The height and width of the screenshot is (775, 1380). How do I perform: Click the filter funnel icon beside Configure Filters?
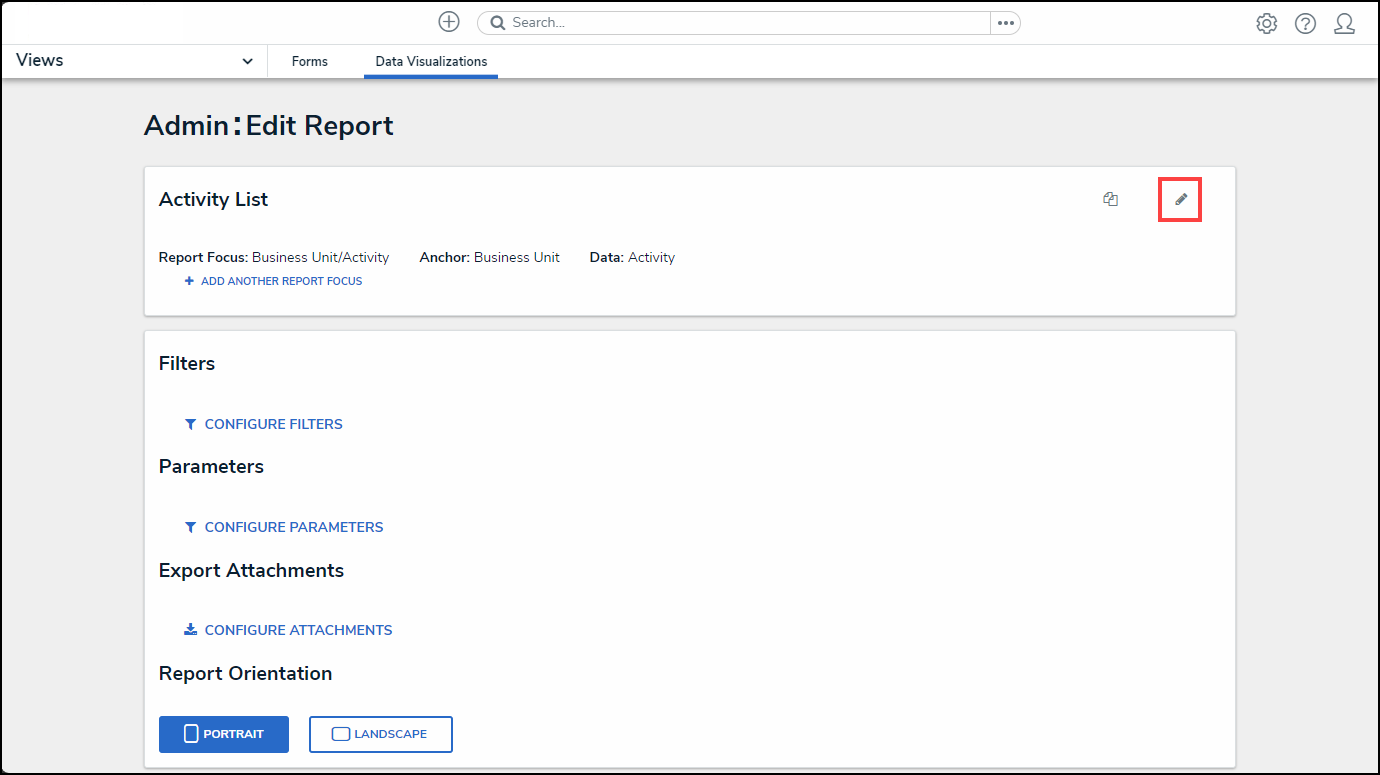190,424
